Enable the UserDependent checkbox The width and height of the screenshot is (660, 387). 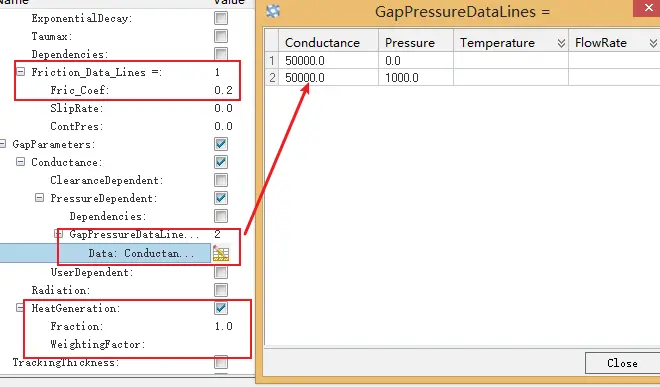point(221,272)
